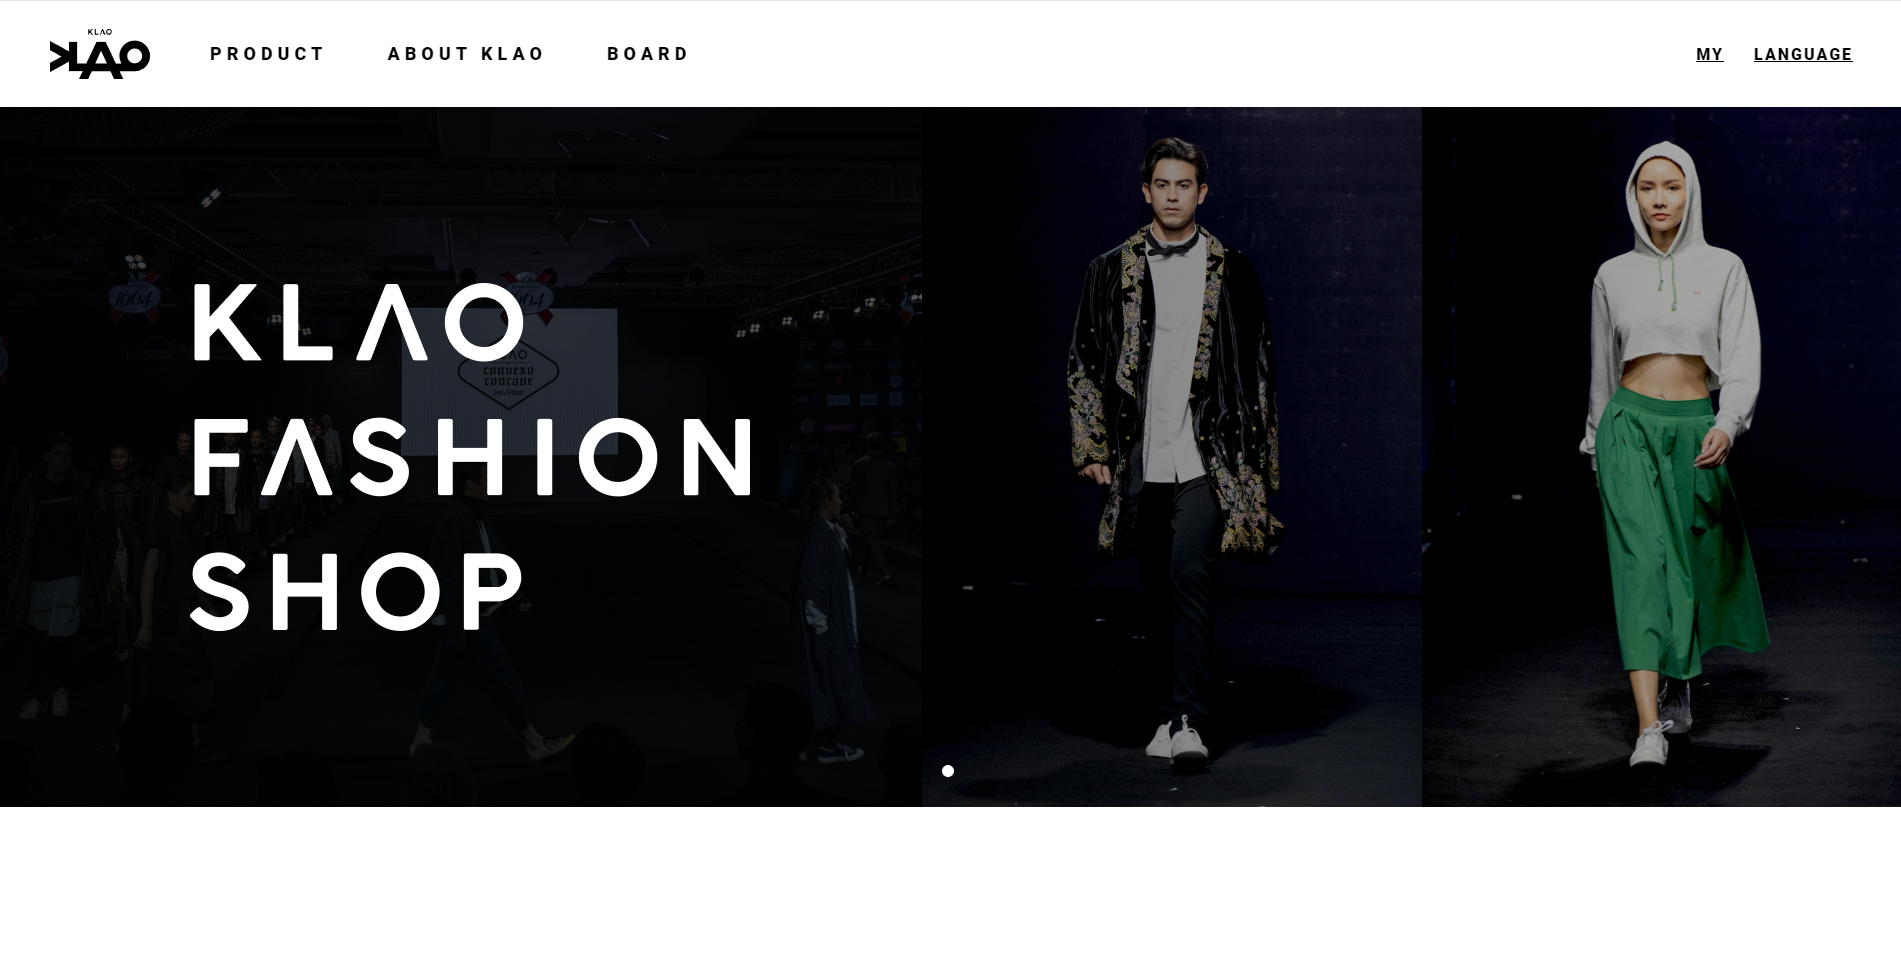Open the MY account link
The width and height of the screenshot is (1901, 960).
[1709, 55]
